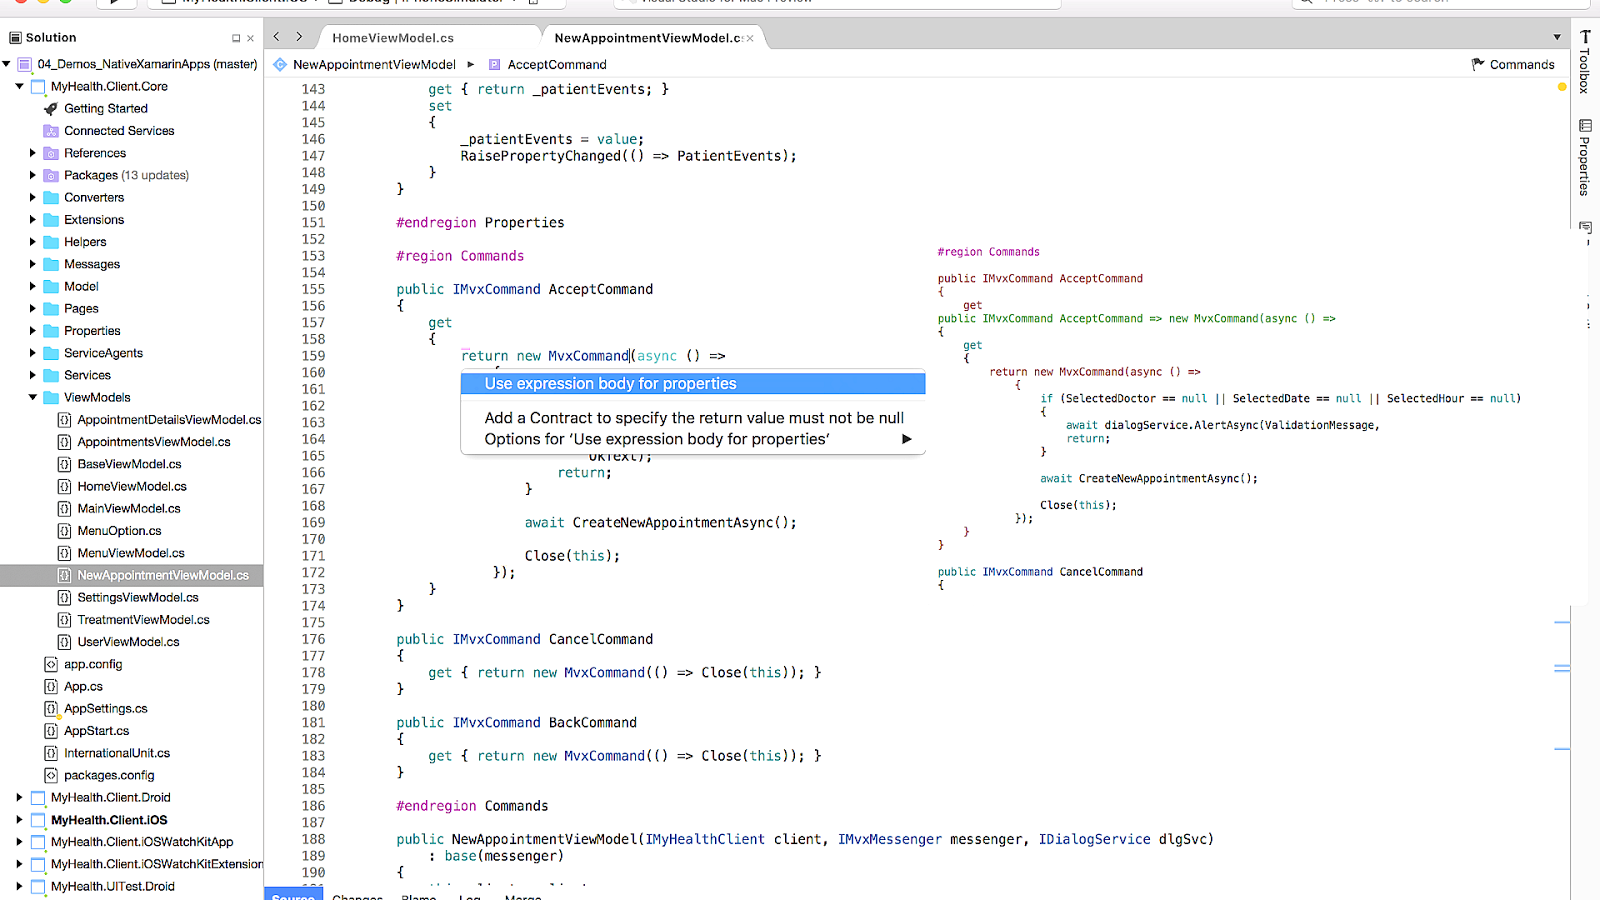Collapse the MyHealth.Client.Core project
This screenshot has width=1600, height=900.
[x=19, y=86]
